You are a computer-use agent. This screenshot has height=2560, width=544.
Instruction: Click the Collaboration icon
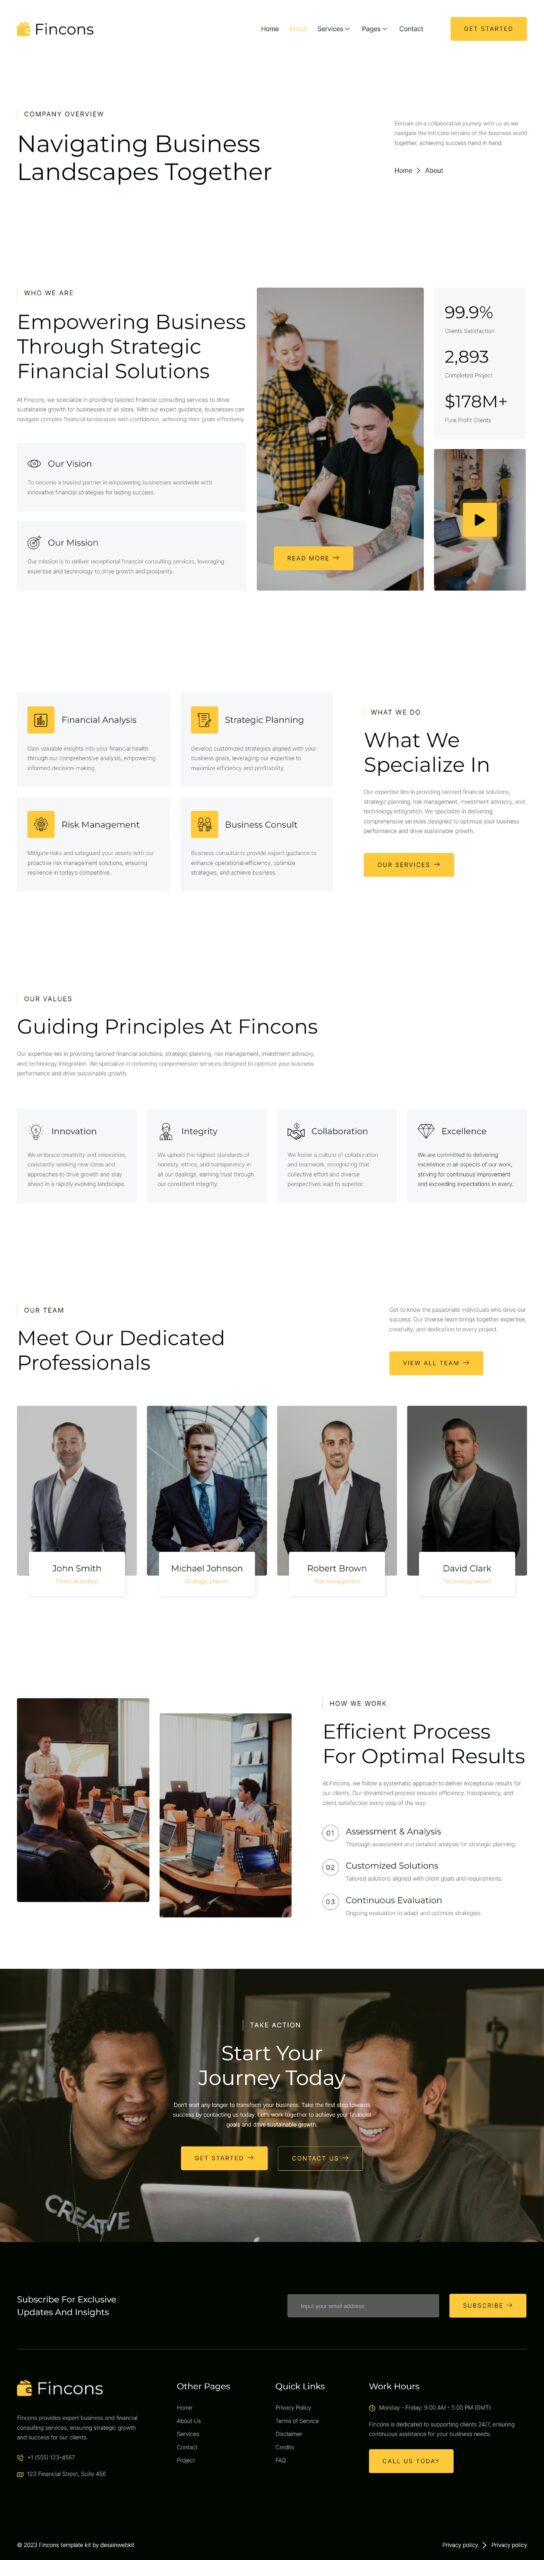tap(296, 1131)
